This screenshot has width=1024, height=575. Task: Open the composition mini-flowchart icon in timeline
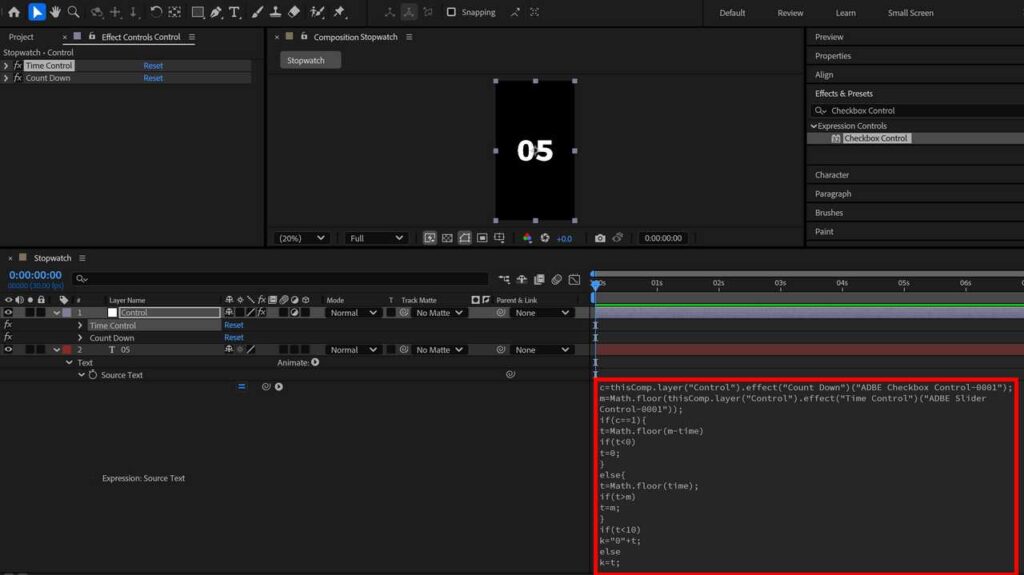pos(504,279)
